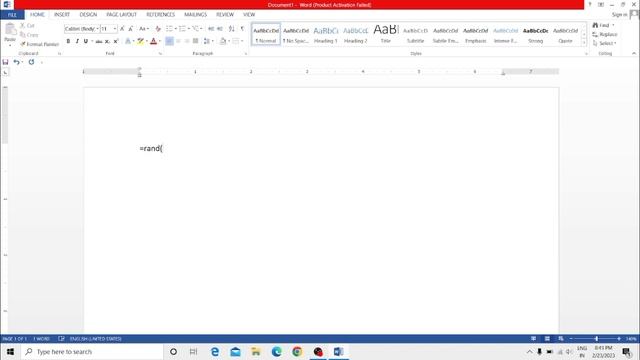Adjust the zoom slider handle
The width and height of the screenshot is (640, 360).
point(596,339)
